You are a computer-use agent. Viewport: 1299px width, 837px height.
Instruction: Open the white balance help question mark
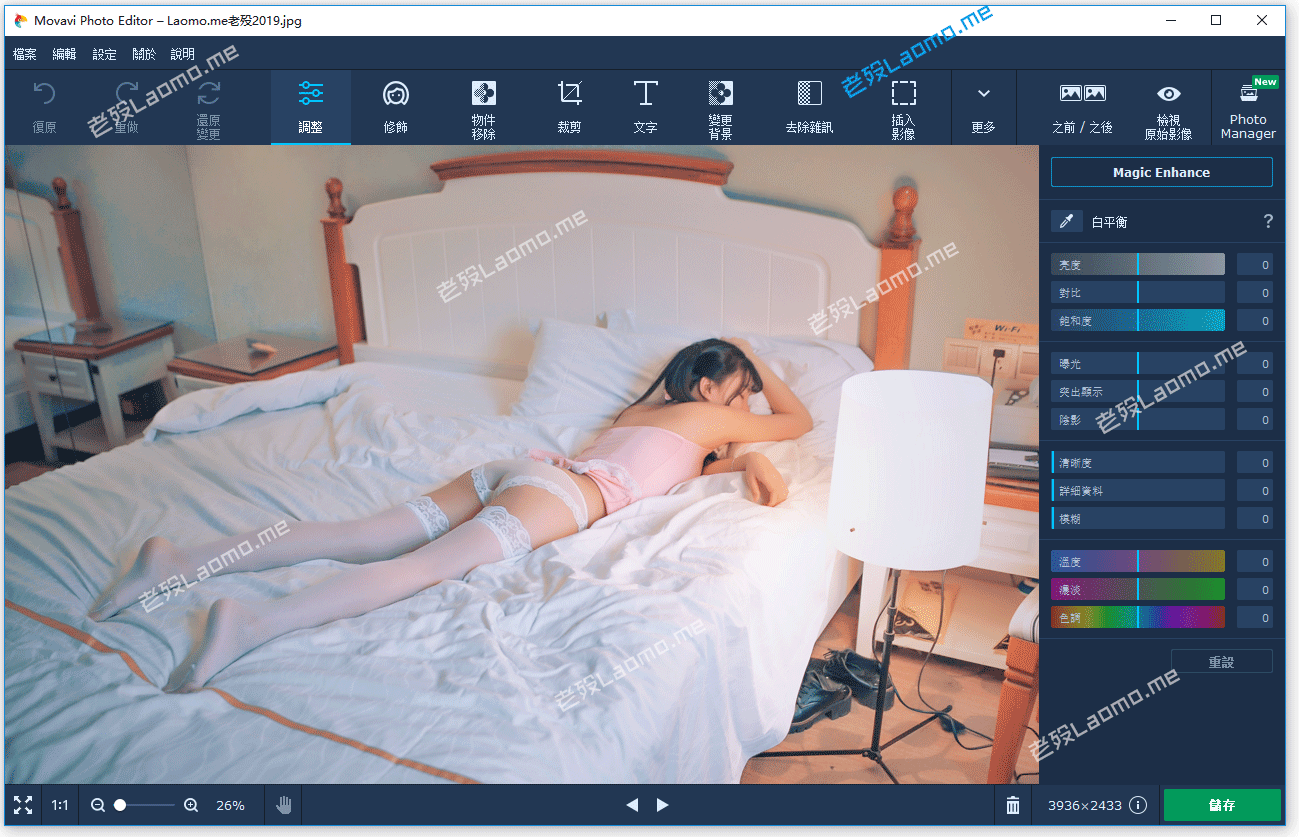pos(1268,221)
